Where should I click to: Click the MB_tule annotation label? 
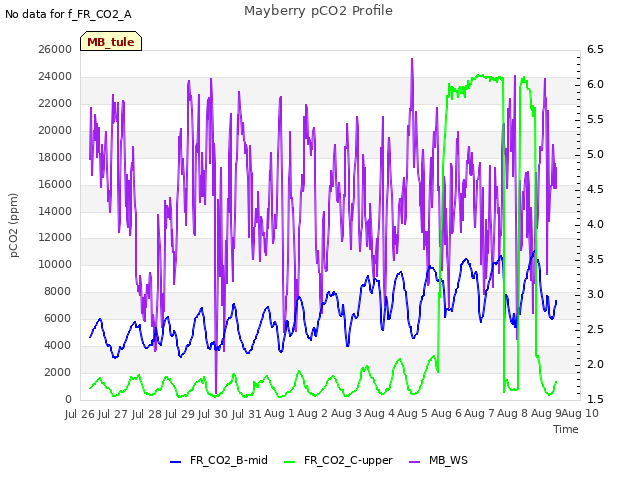pyautogui.click(x=111, y=42)
